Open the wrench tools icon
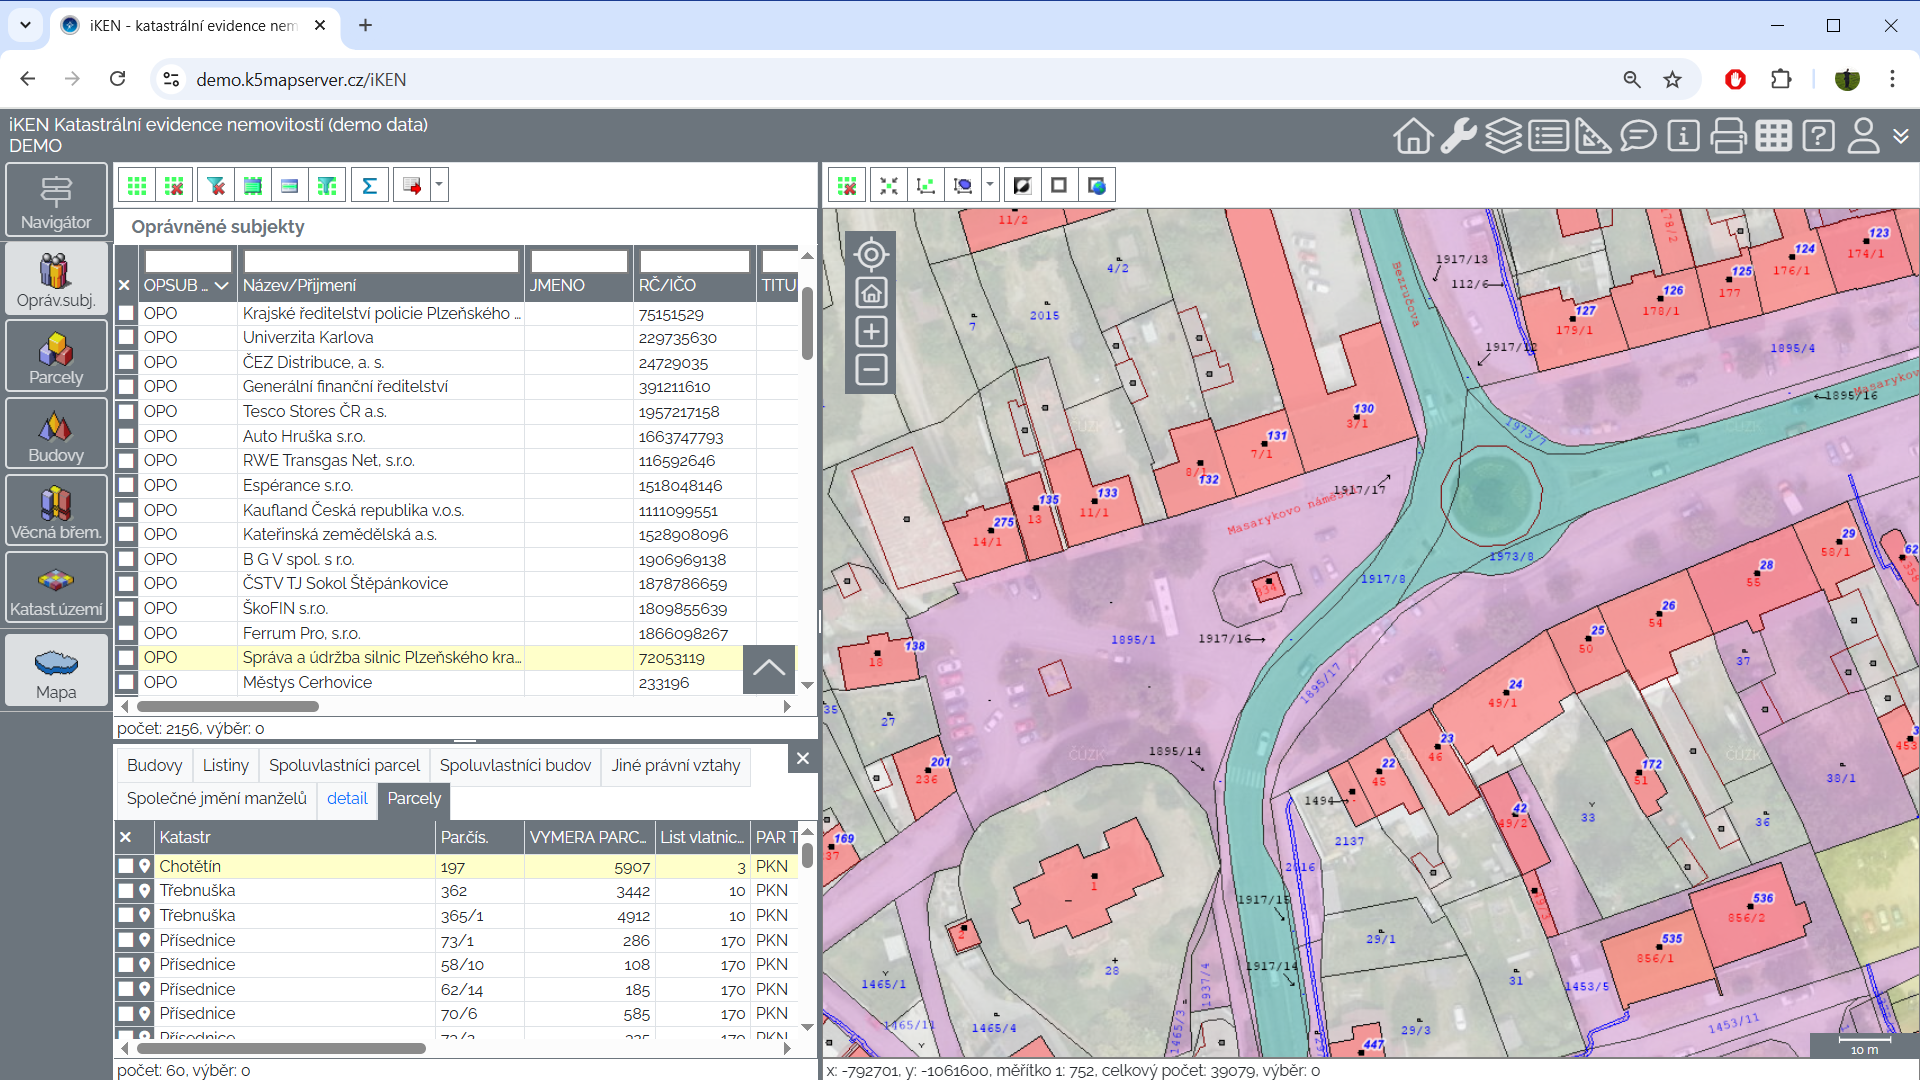 pos(1458,136)
